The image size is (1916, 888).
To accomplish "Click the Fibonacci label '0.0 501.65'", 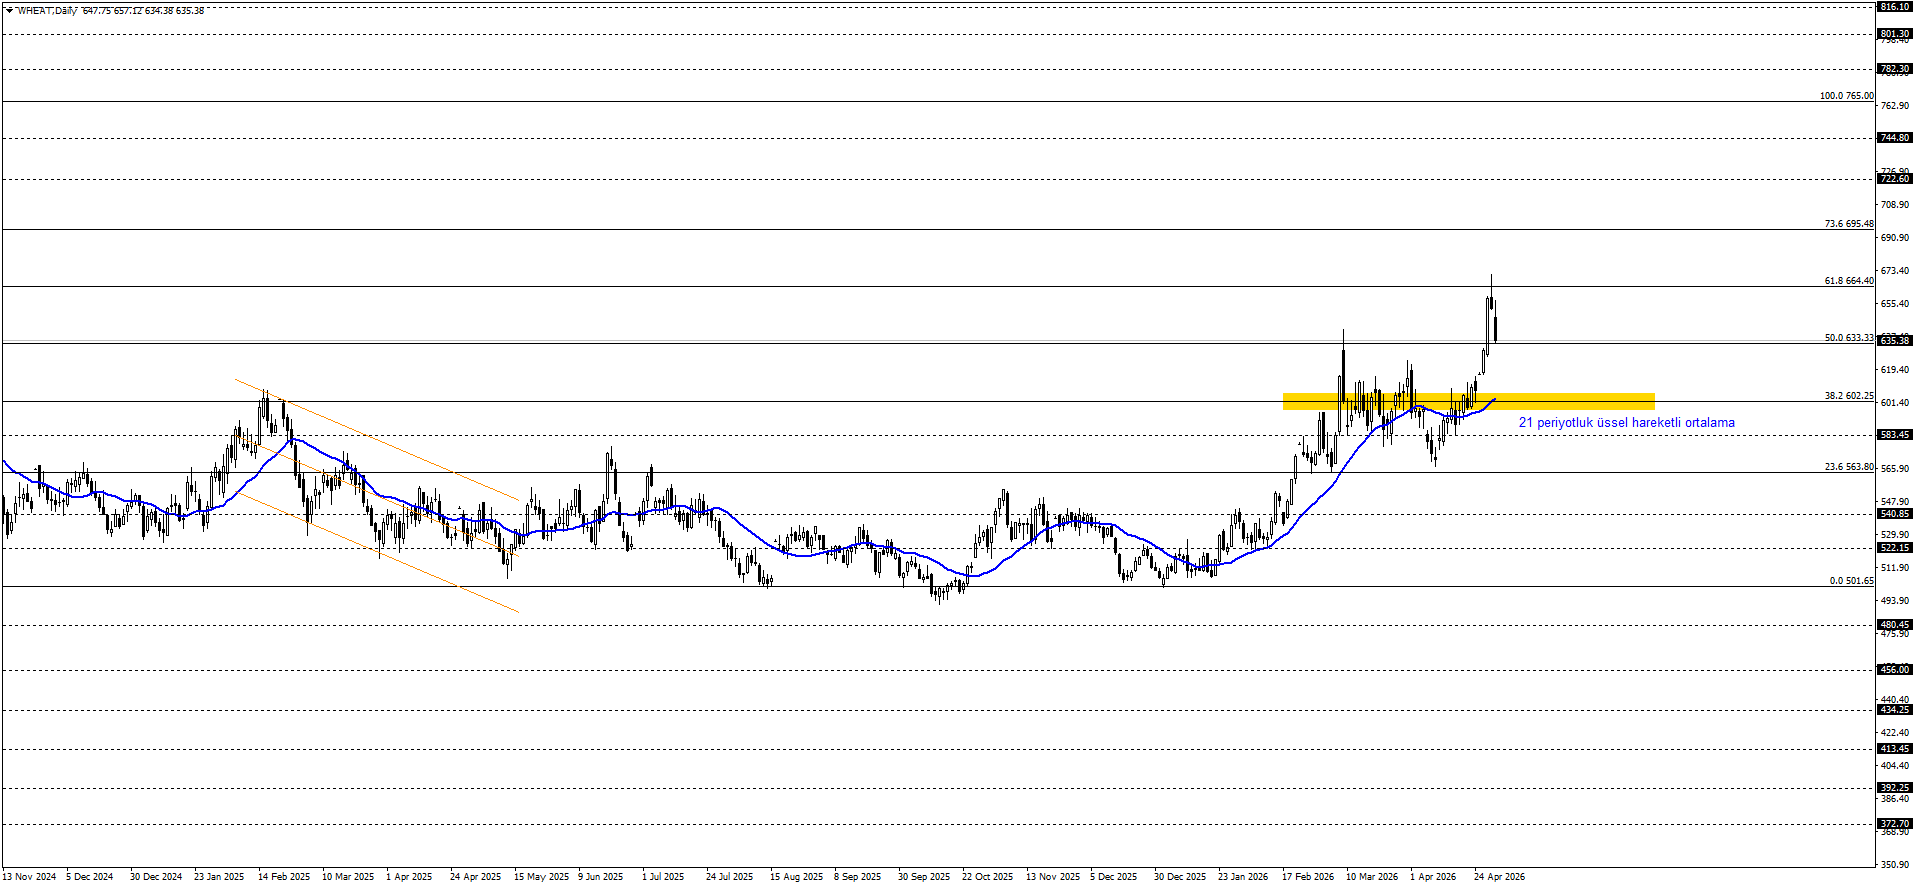I will (x=1851, y=581).
